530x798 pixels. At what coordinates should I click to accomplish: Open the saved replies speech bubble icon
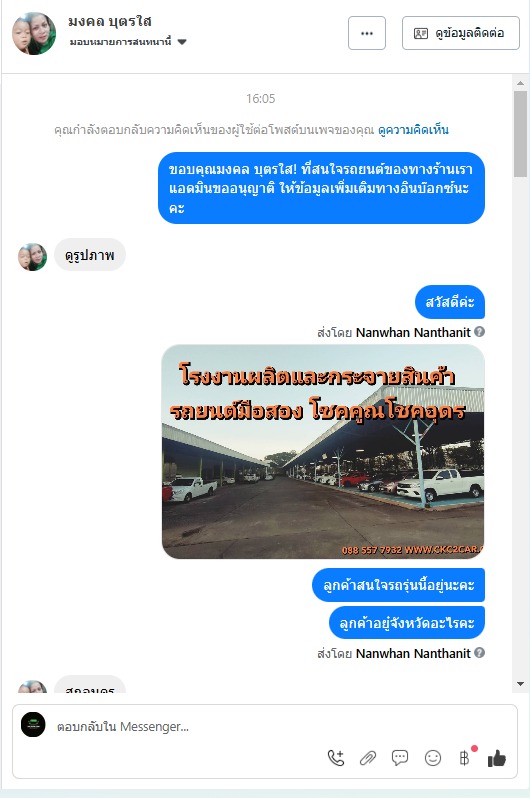click(x=400, y=758)
